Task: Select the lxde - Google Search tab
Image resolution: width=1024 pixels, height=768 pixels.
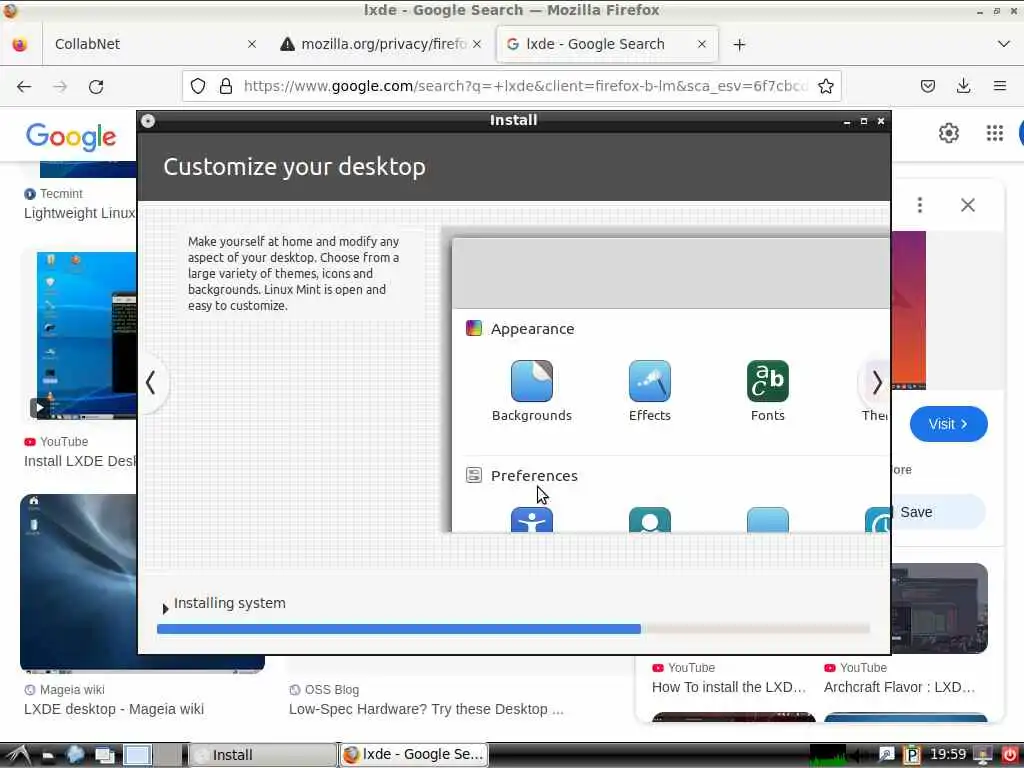Action: (607, 44)
